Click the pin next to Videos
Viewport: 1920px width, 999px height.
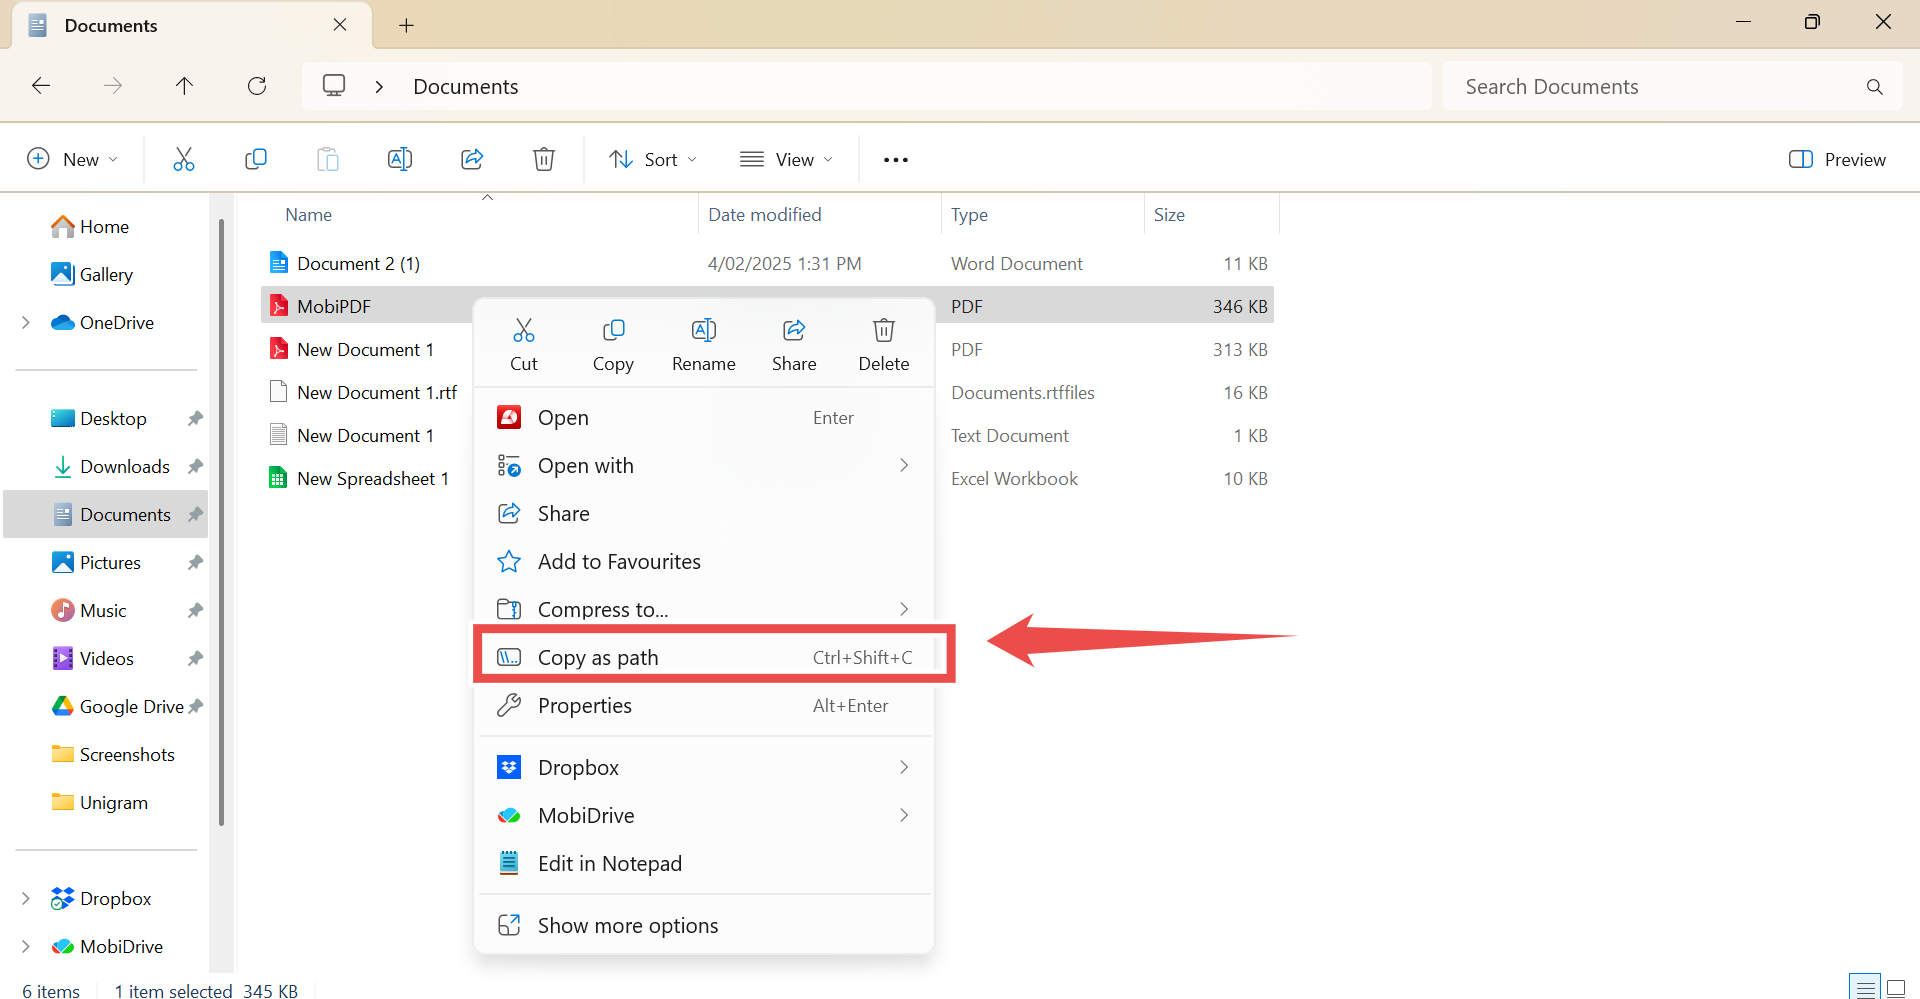[195, 658]
